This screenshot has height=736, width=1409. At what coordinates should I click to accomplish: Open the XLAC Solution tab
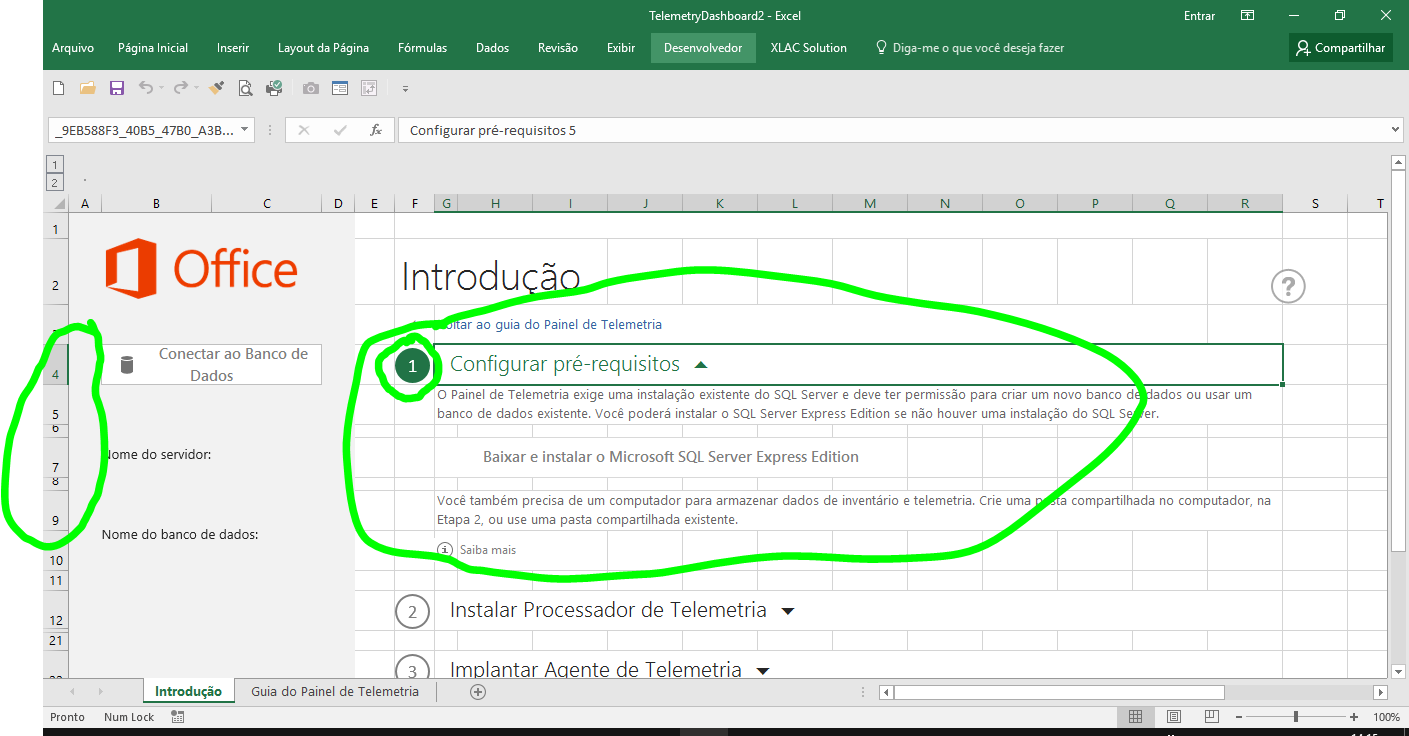[x=808, y=47]
